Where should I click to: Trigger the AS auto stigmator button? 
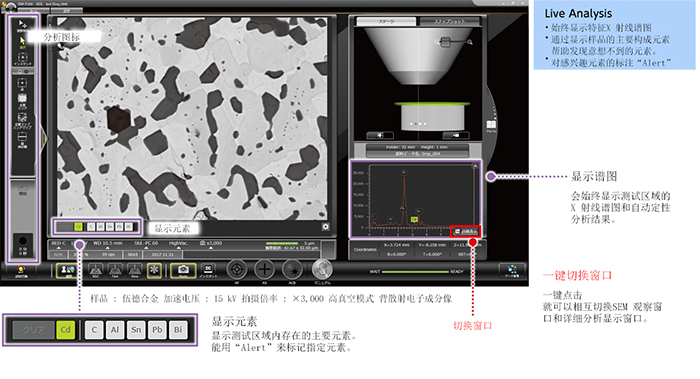point(265,270)
